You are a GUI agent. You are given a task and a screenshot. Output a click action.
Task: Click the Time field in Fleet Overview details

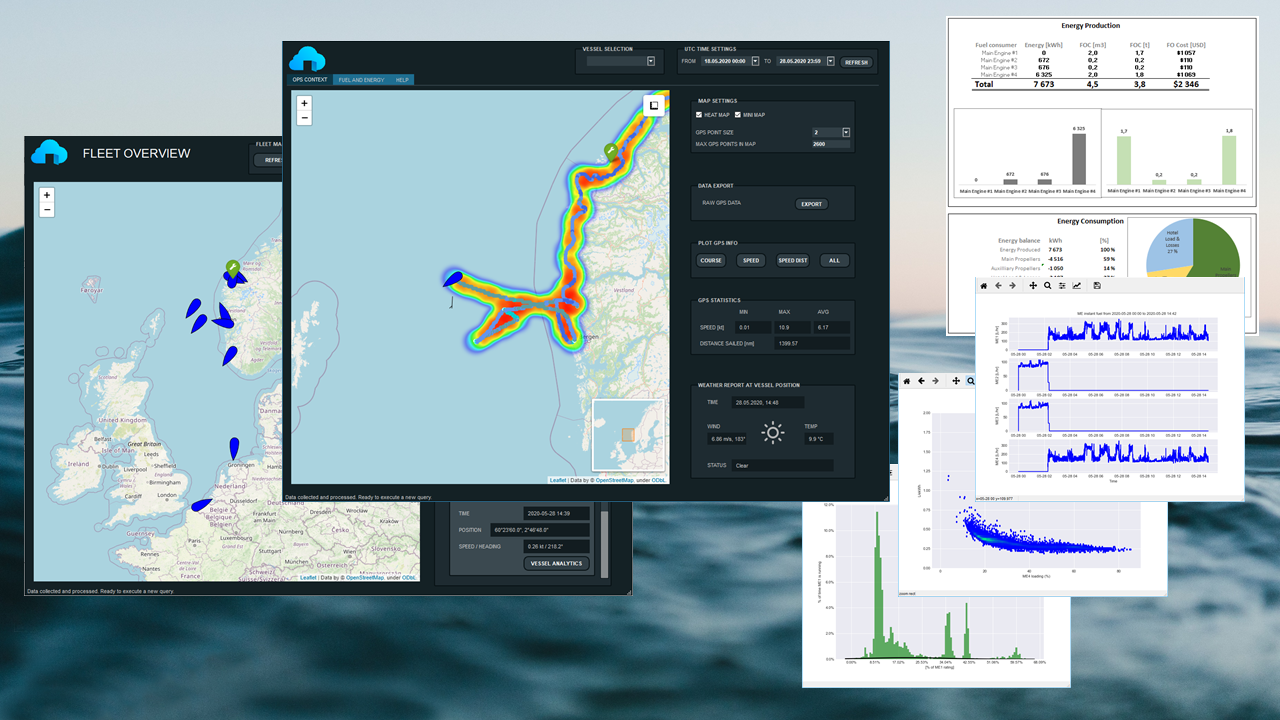tap(558, 513)
